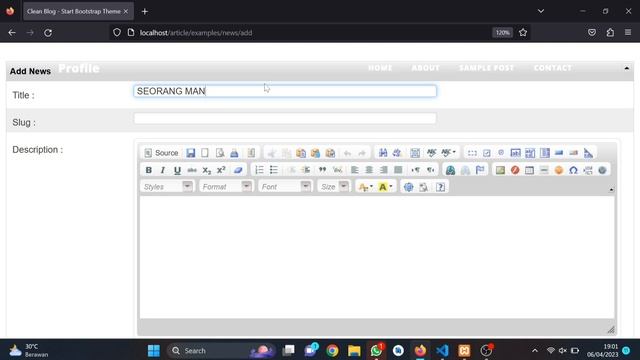
Task: Bookmark this page with star icon
Action: pos(523,33)
